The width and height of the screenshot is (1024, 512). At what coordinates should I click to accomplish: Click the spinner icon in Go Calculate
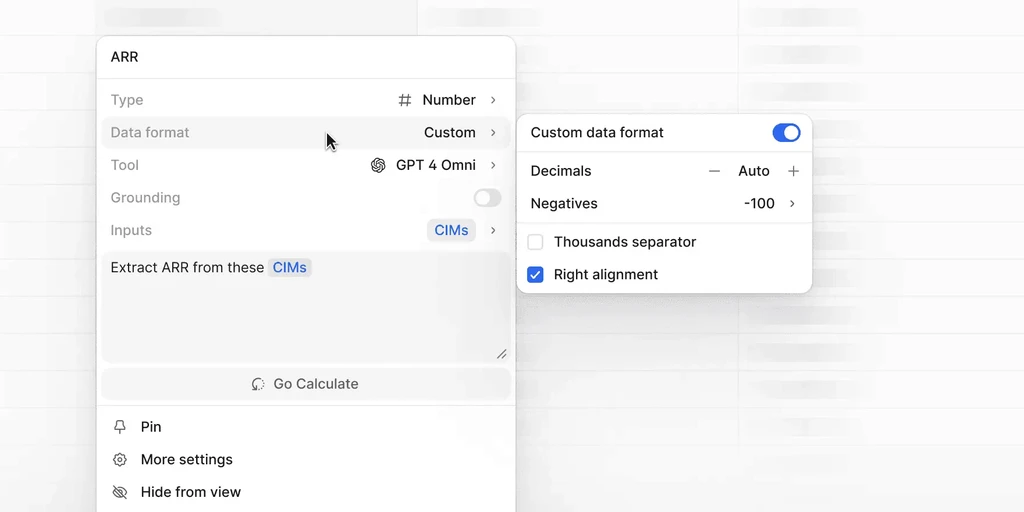click(259, 384)
